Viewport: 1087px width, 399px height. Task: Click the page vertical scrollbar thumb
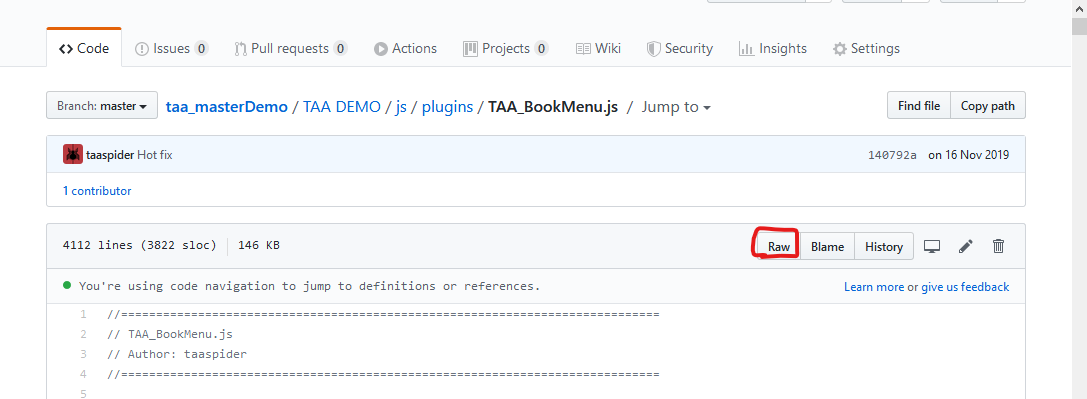[x=1079, y=26]
